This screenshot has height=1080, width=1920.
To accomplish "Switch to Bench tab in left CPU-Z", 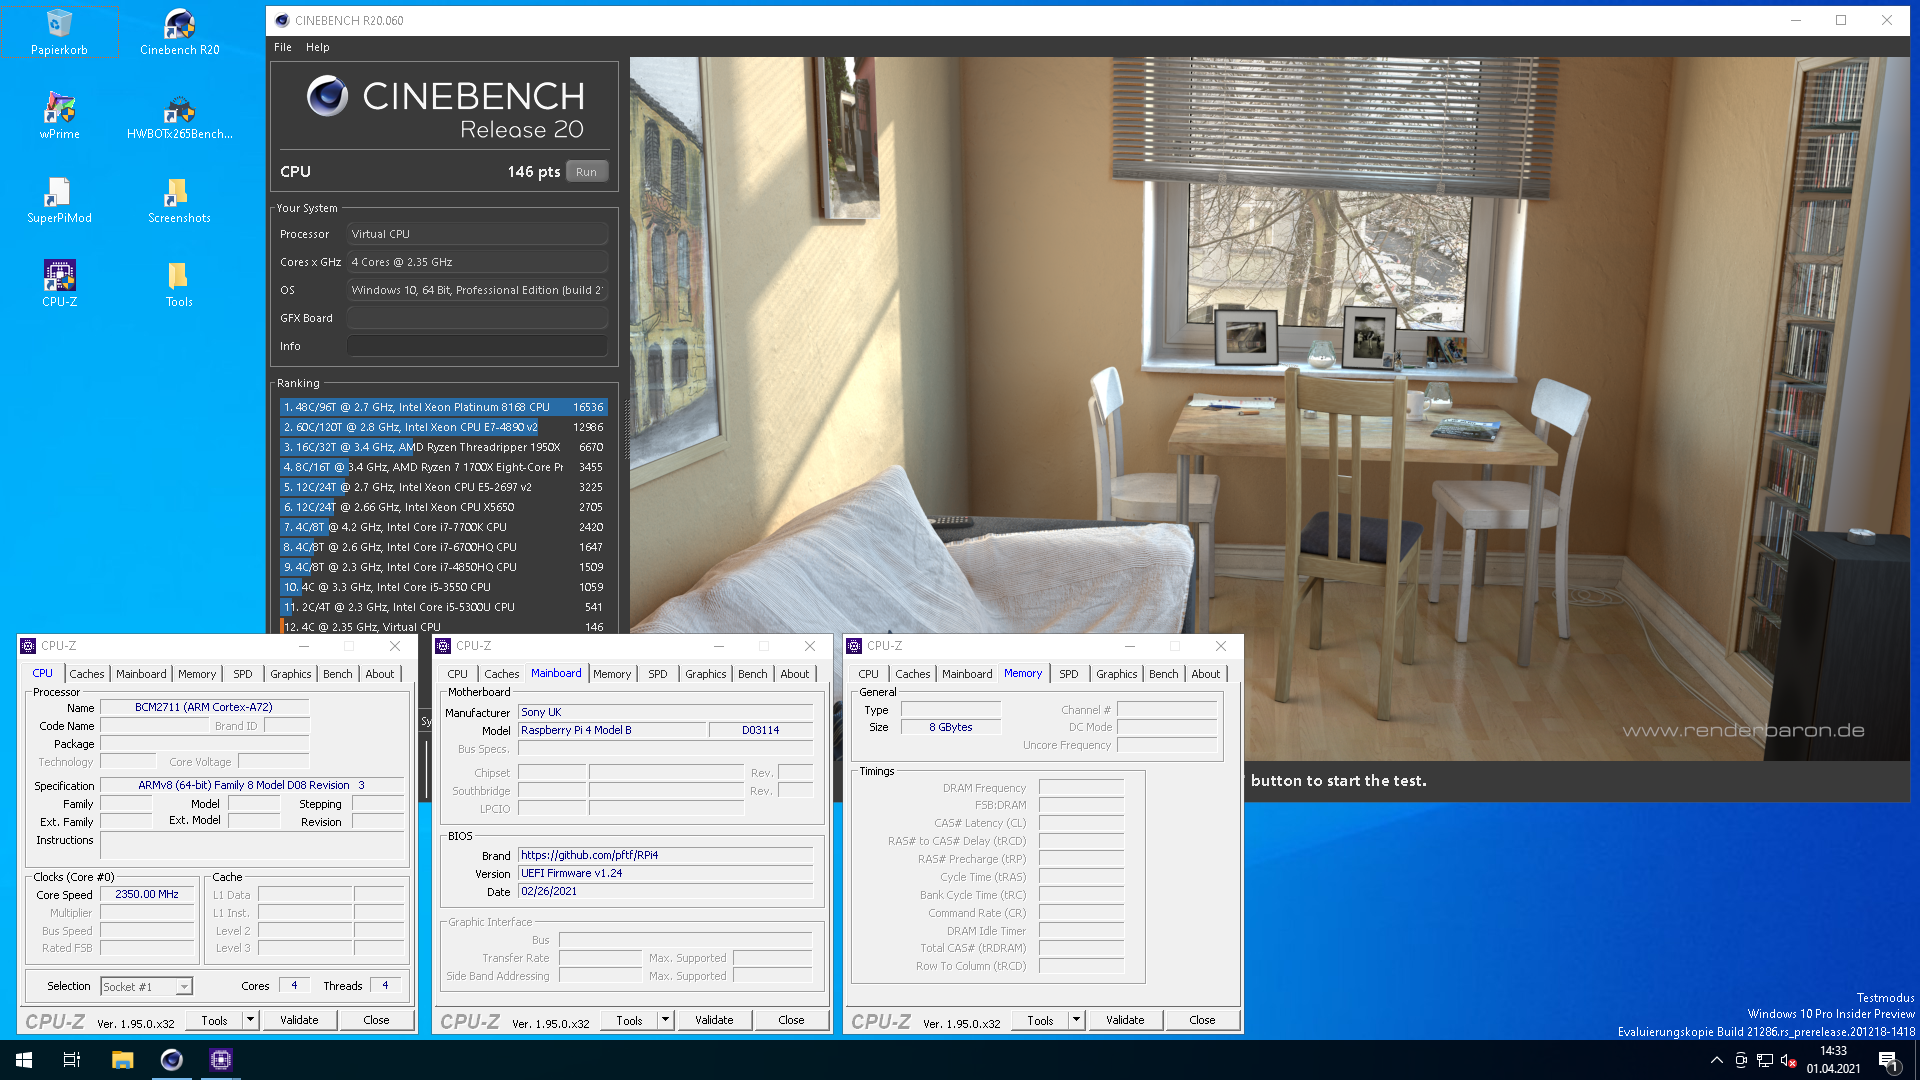I will tap(338, 674).
